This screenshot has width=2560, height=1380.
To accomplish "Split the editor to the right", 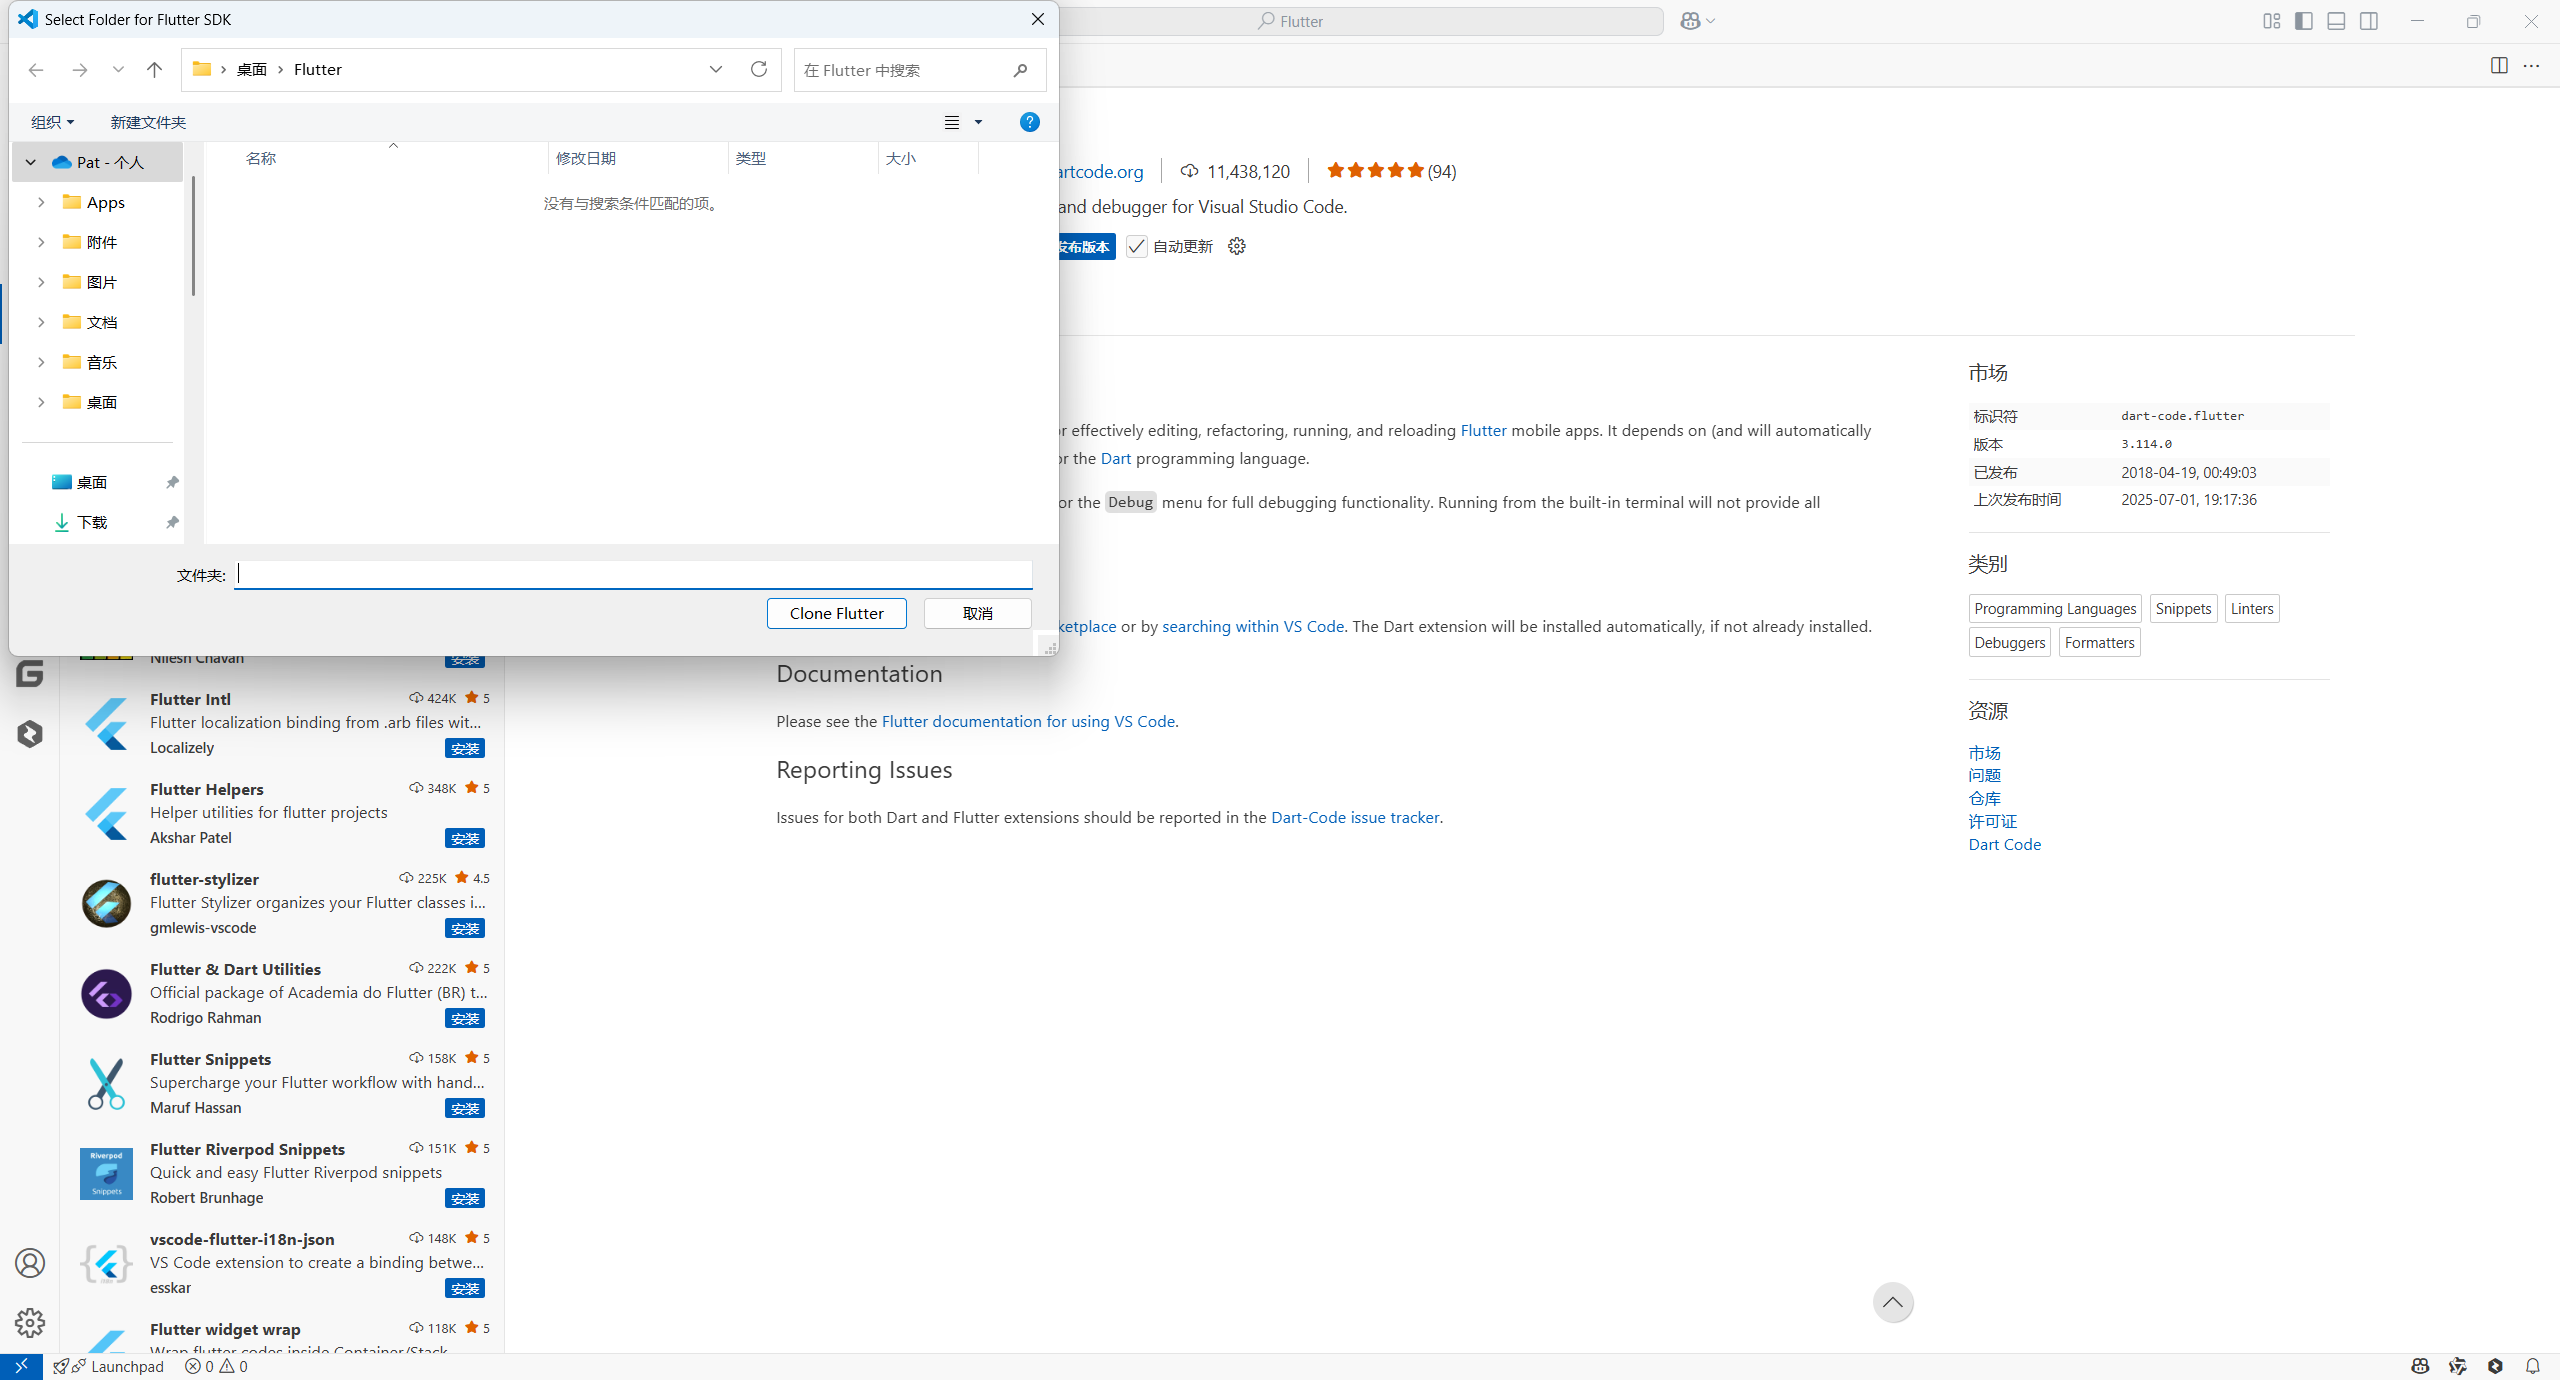I will point(2499,65).
